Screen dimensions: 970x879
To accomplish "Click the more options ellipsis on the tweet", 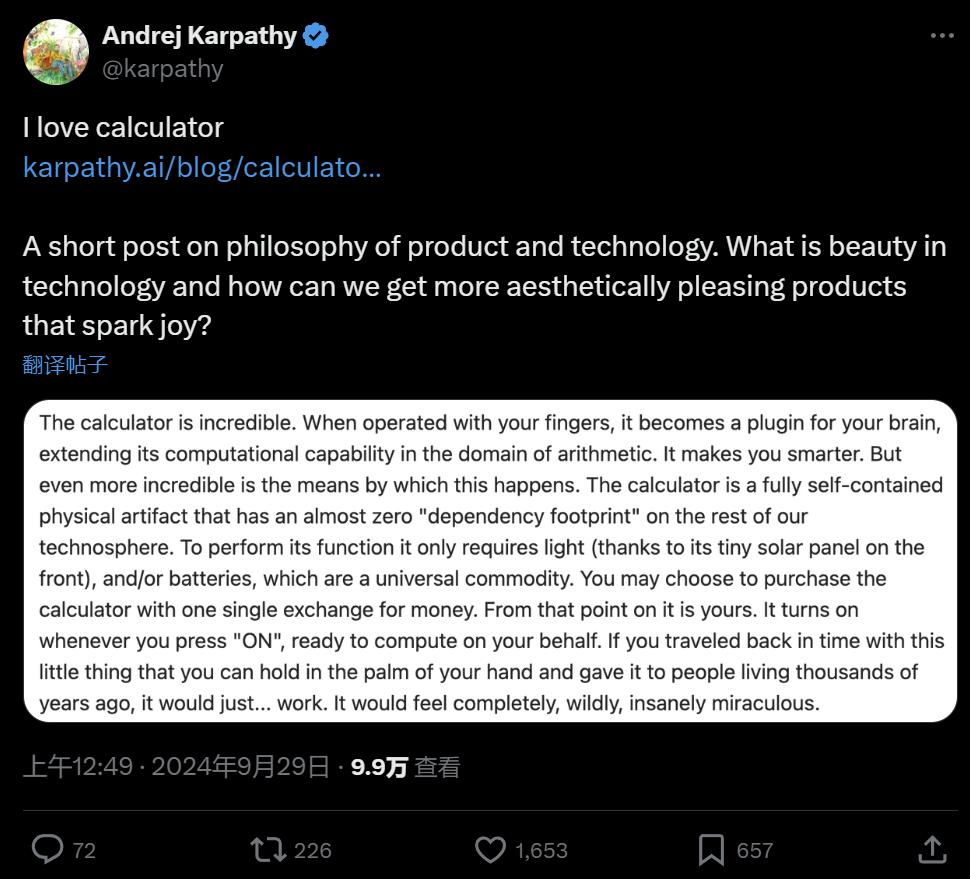I will pos(941,35).
